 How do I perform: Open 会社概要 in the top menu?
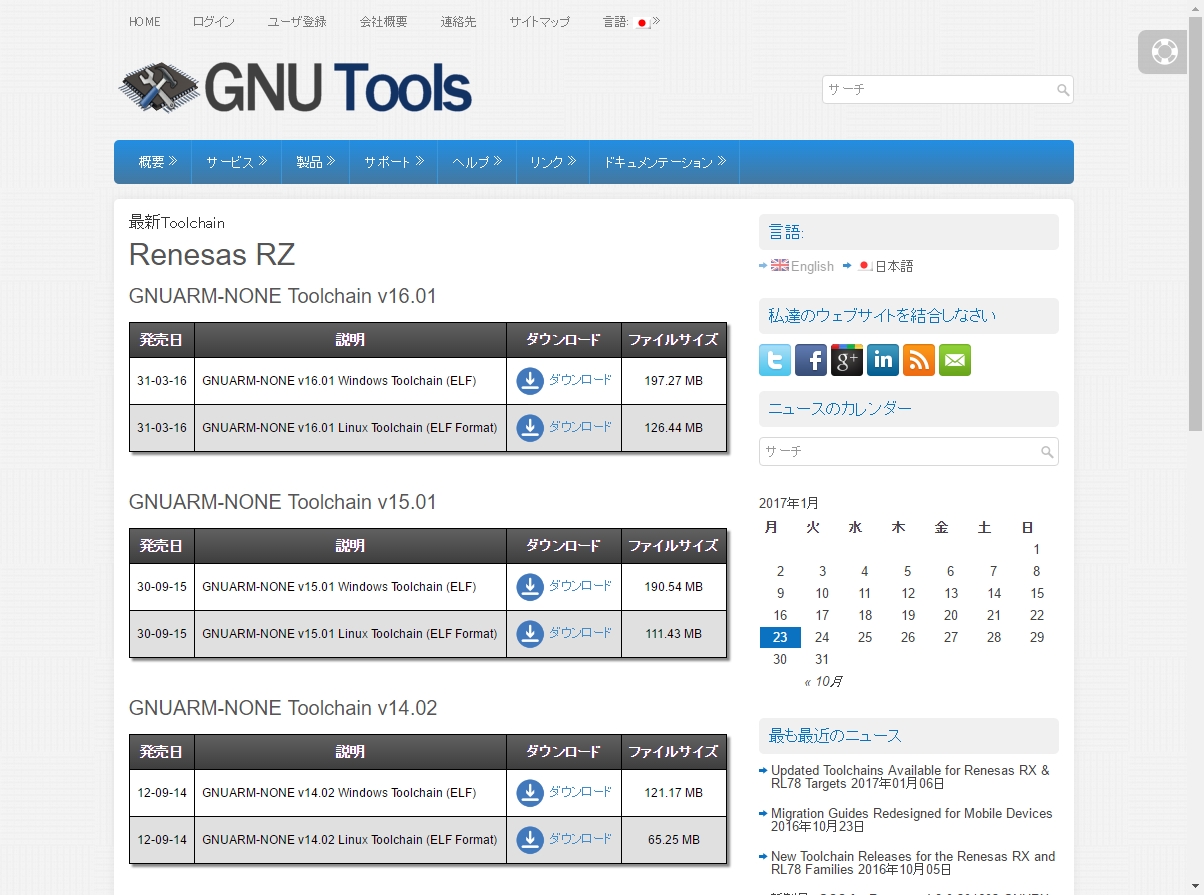(384, 22)
